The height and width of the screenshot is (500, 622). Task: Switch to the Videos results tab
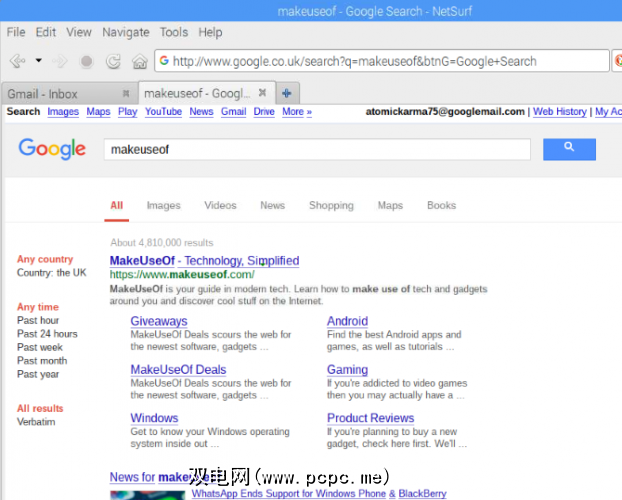[x=220, y=206]
